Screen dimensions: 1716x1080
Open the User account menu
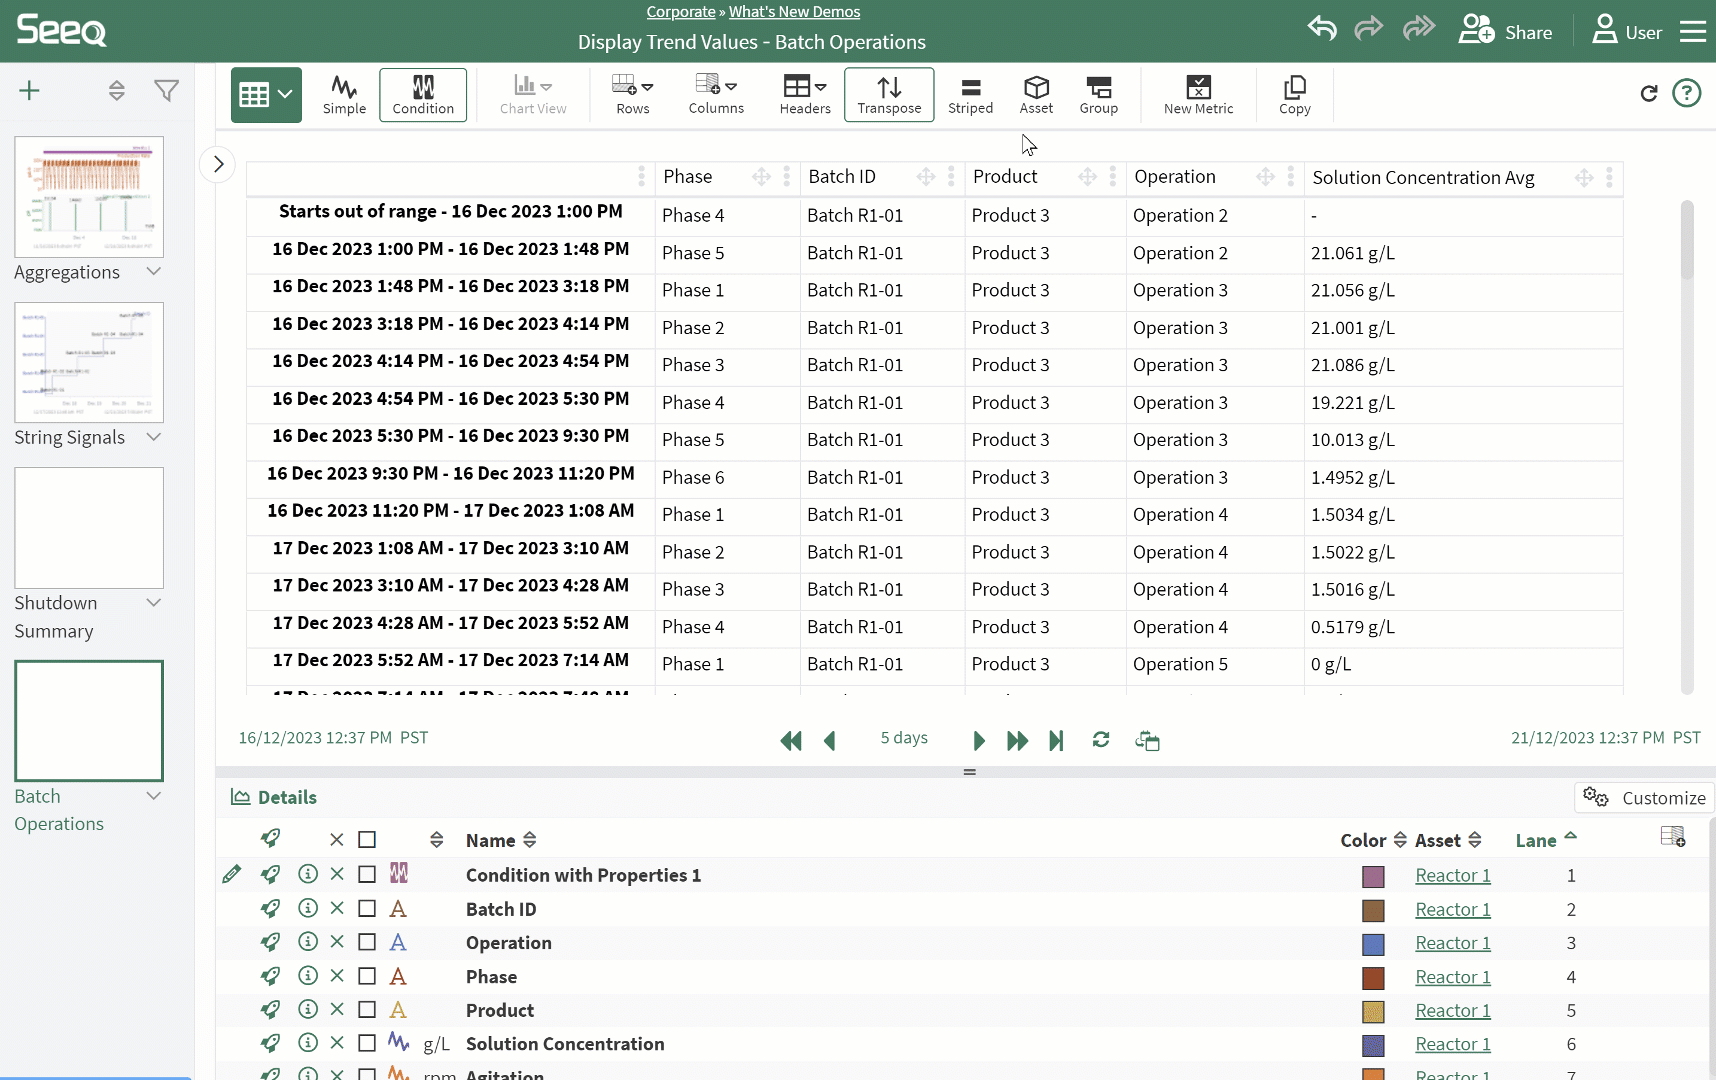coord(1626,32)
